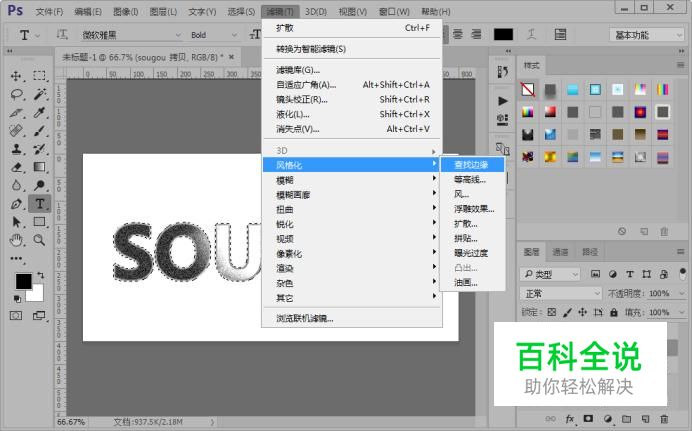Select the Eraser tool
The image size is (692, 431).
click(16, 167)
